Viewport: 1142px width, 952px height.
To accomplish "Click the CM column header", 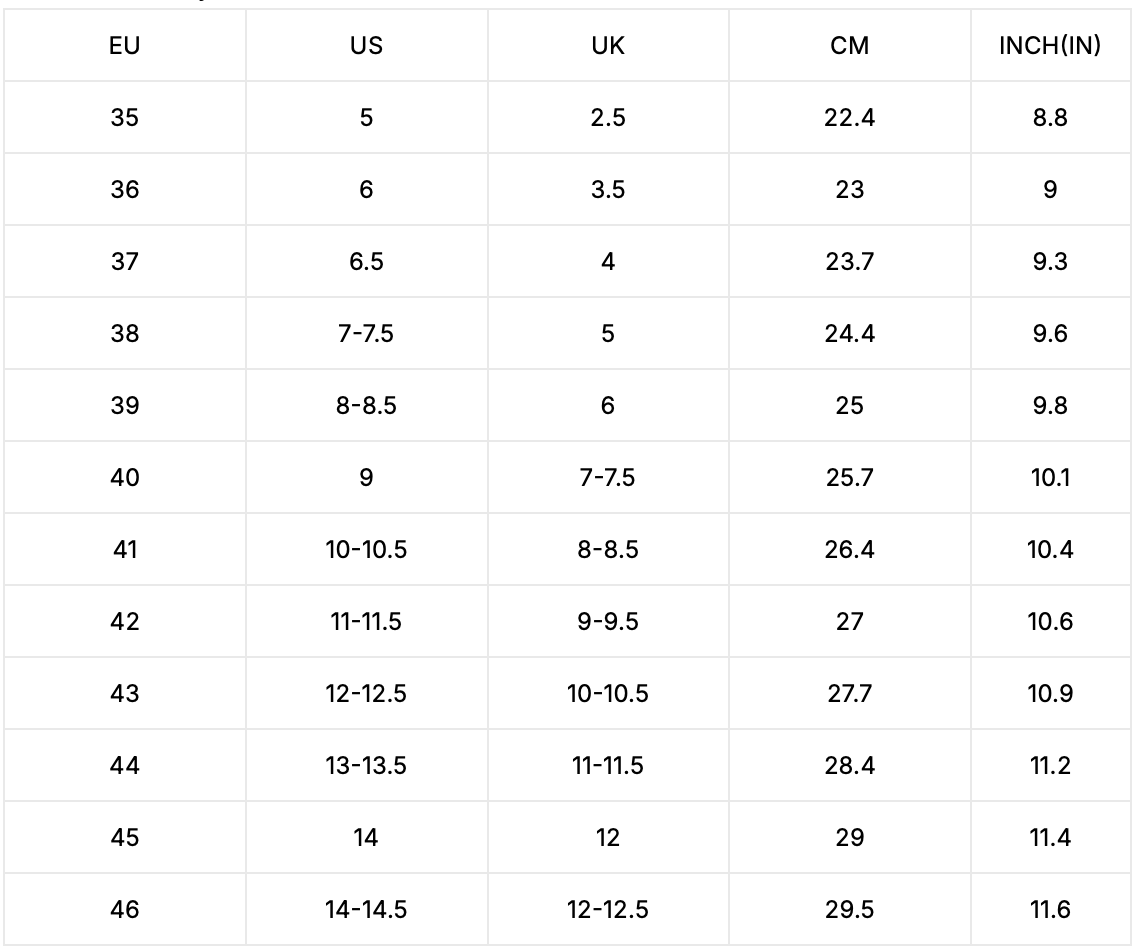I will 849,45.
